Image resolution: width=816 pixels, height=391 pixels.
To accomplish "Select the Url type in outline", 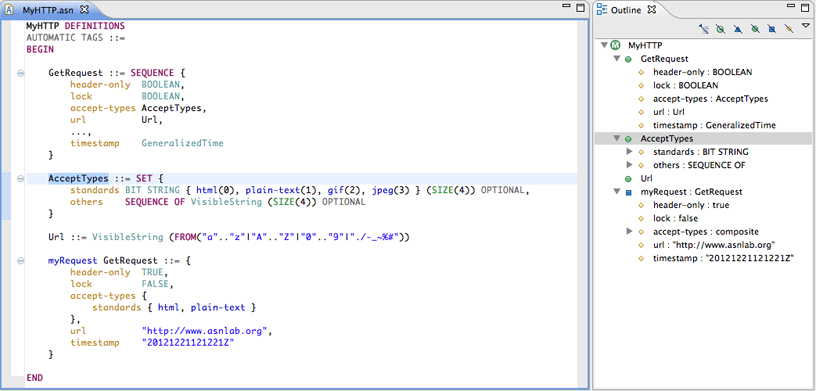I will 647,178.
